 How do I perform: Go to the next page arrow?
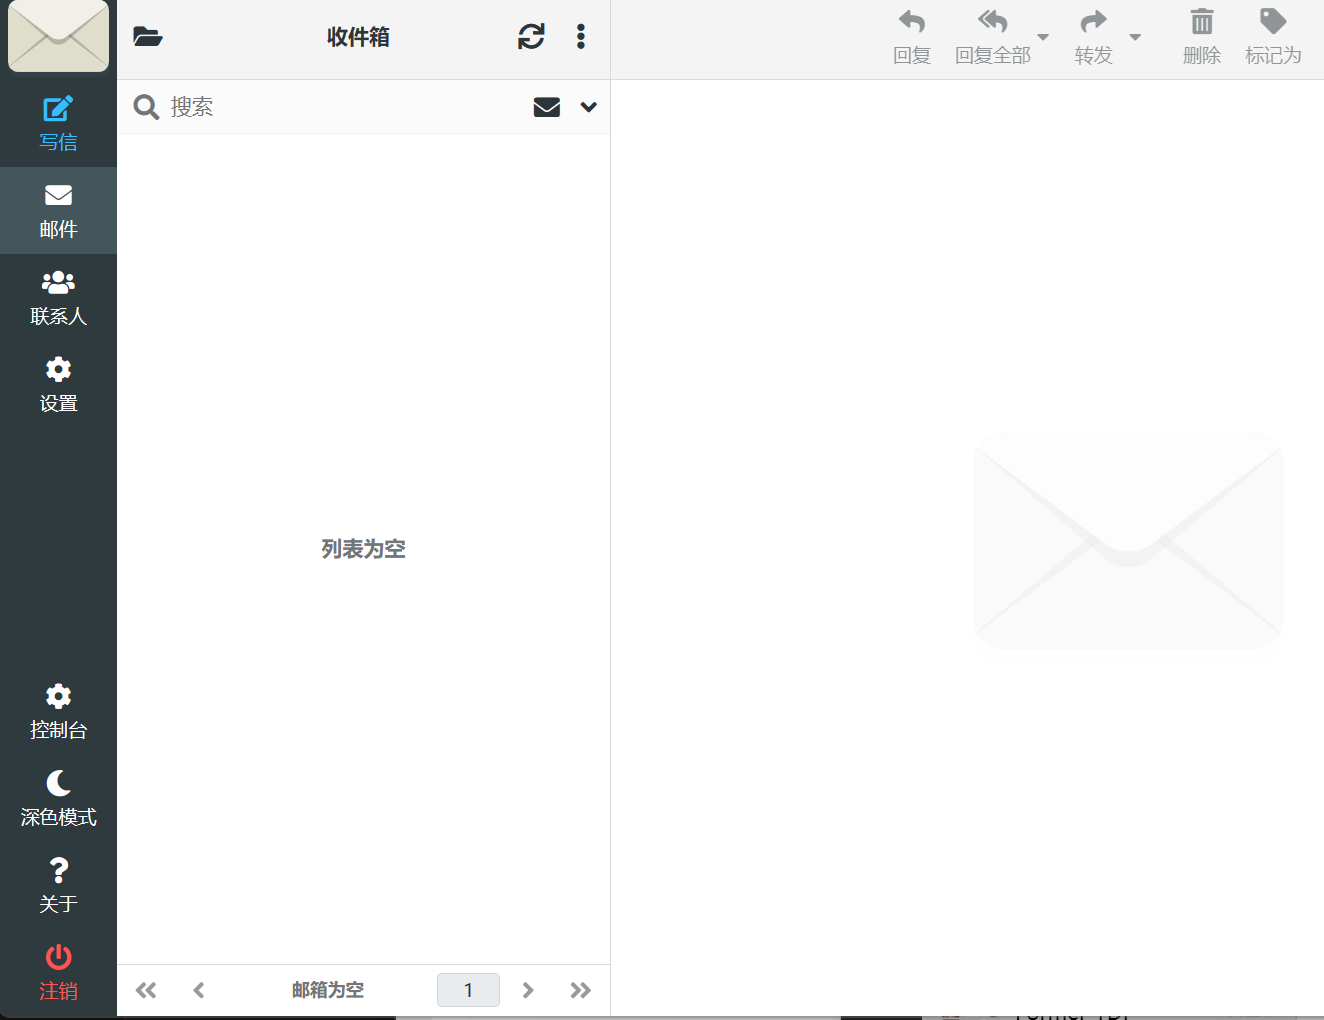pos(528,990)
